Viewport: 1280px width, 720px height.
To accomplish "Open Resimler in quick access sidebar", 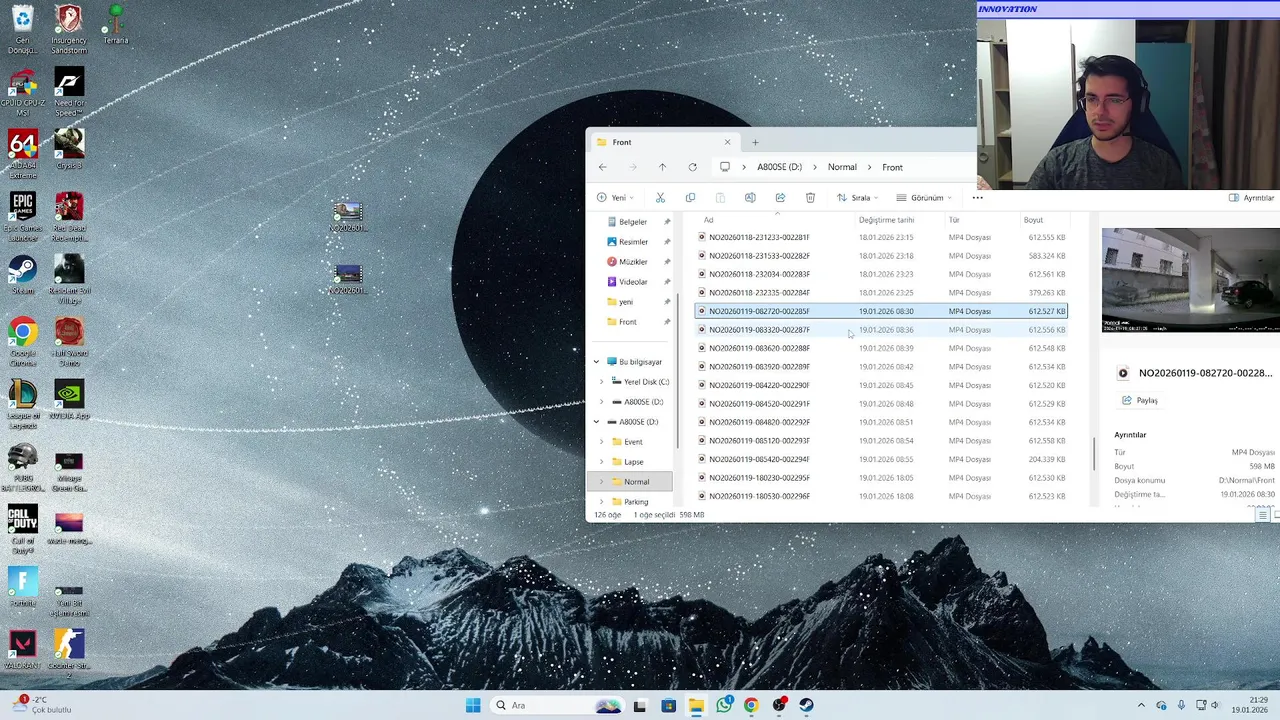I will [633, 242].
